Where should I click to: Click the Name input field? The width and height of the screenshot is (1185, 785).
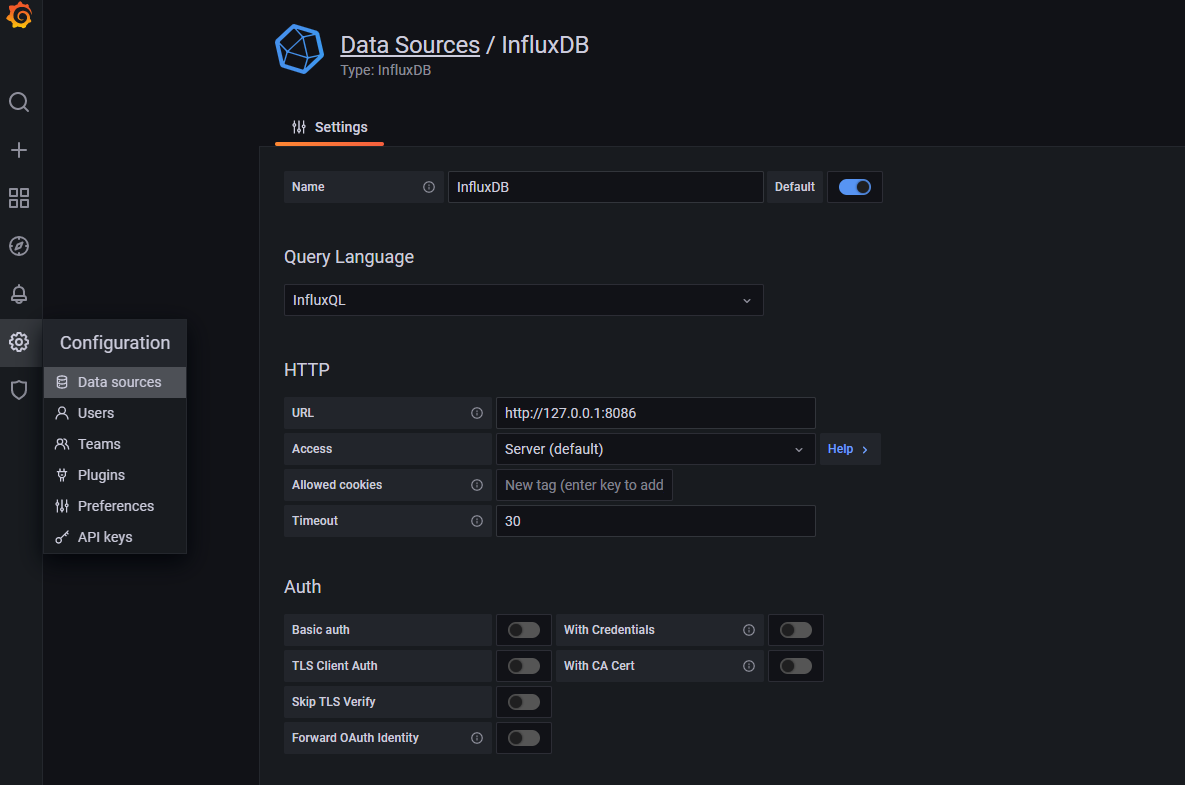[605, 187]
